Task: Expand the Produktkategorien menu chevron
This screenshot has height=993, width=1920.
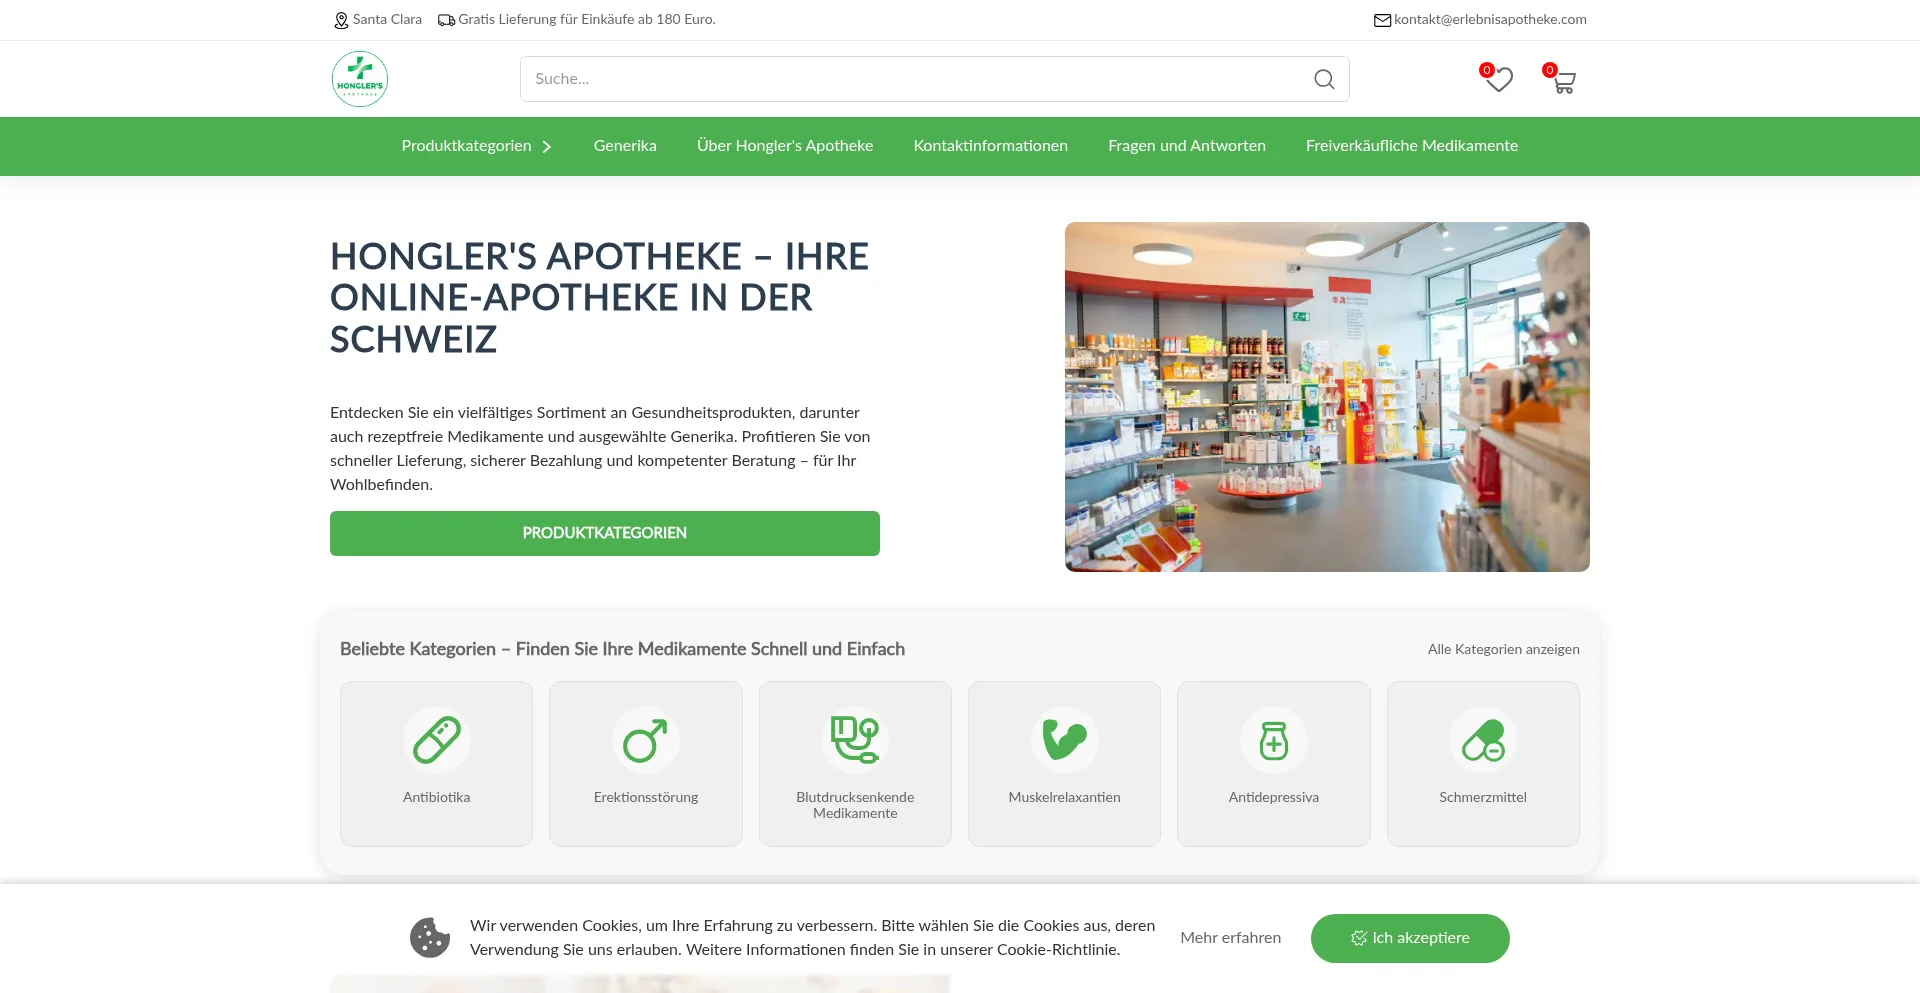Action: click(547, 147)
